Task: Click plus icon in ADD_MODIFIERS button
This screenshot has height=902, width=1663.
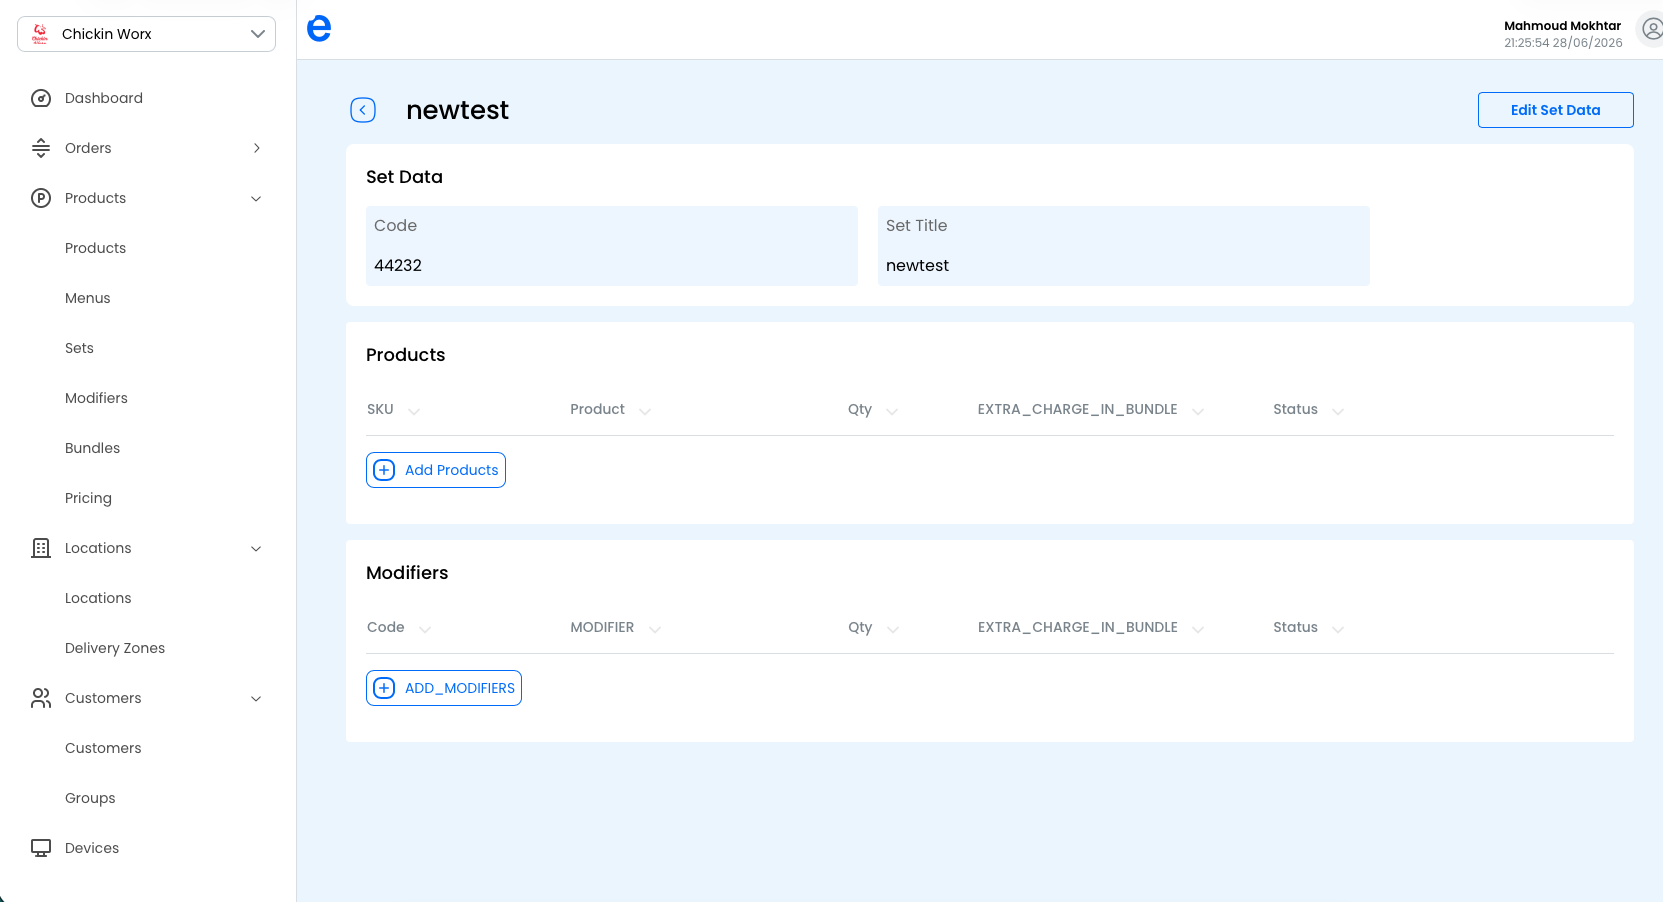Action: (384, 688)
